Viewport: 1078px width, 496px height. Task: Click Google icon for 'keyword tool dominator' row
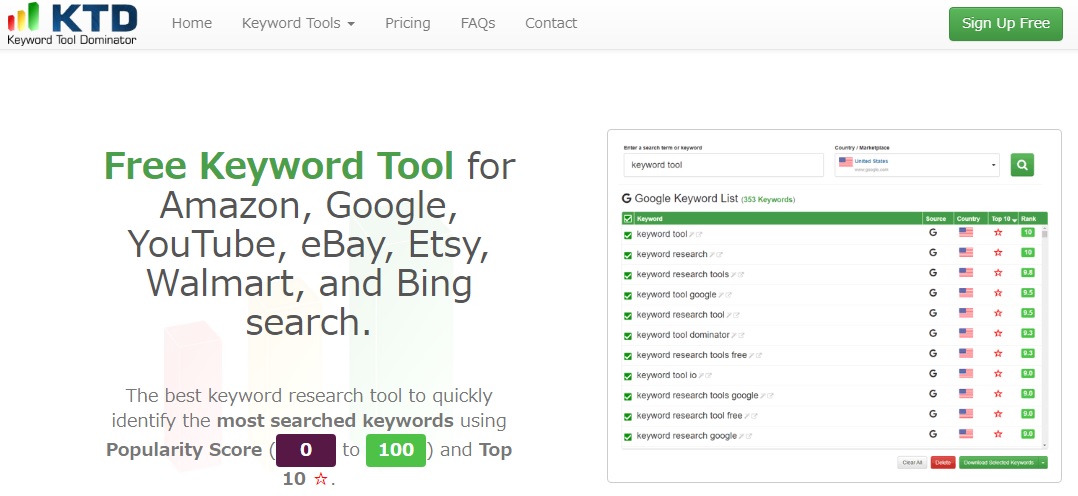click(933, 333)
